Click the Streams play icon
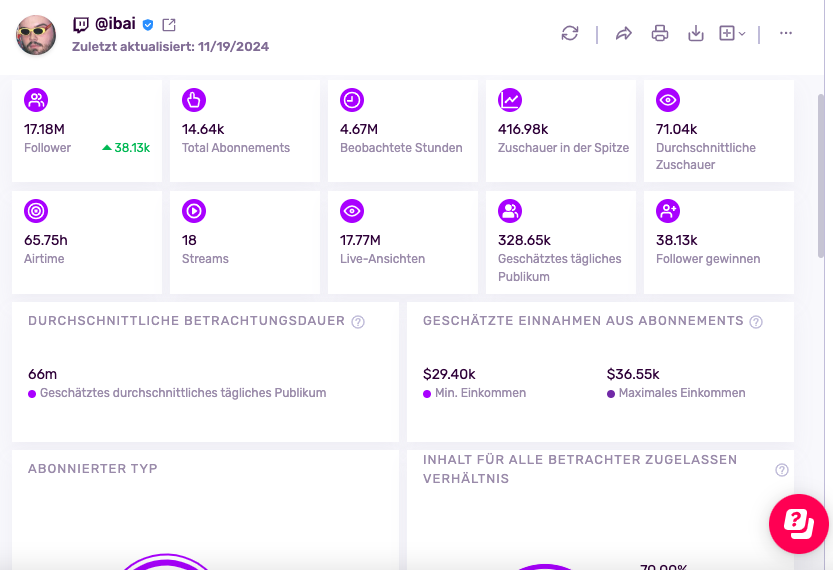833x570 pixels. 194,211
